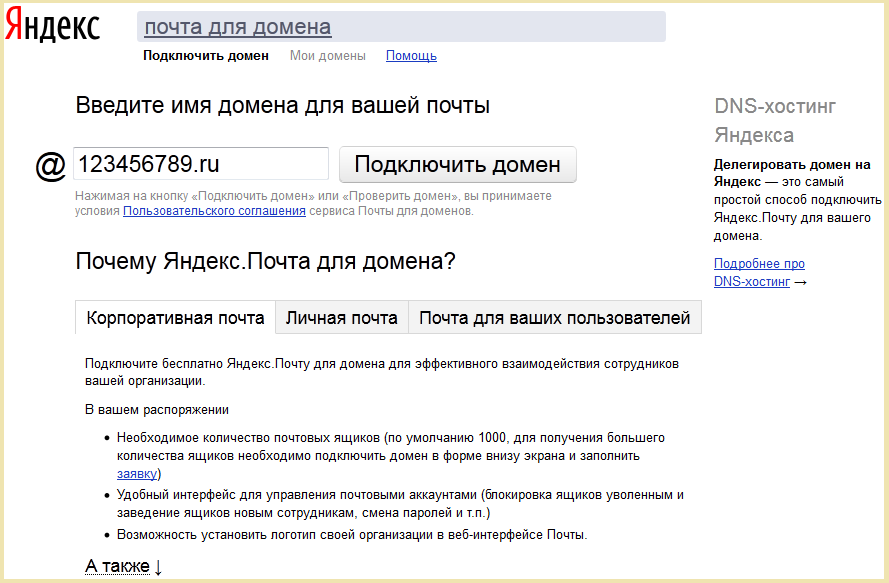Click the bullet about 'Возможность установить логотип'
Image resolution: width=889 pixels, height=583 pixels.
352,534
